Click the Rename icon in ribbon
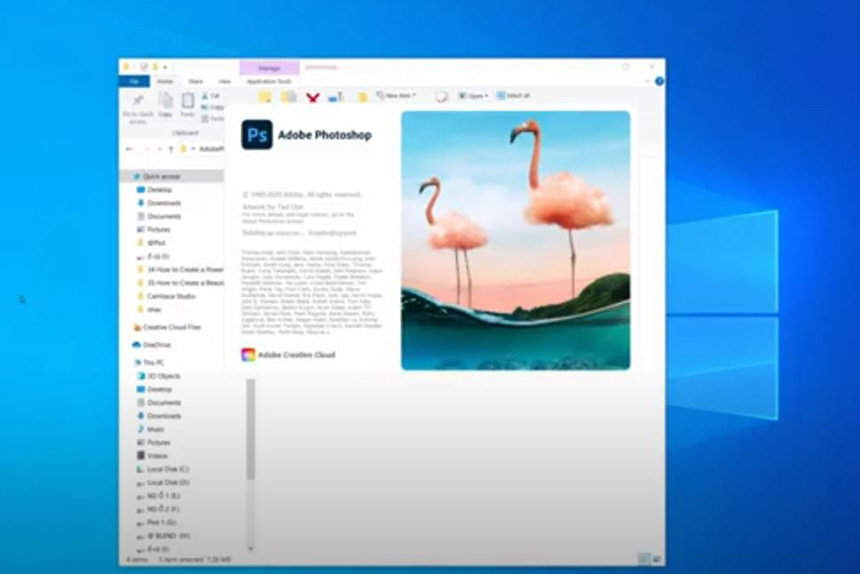 (x=335, y=98)
